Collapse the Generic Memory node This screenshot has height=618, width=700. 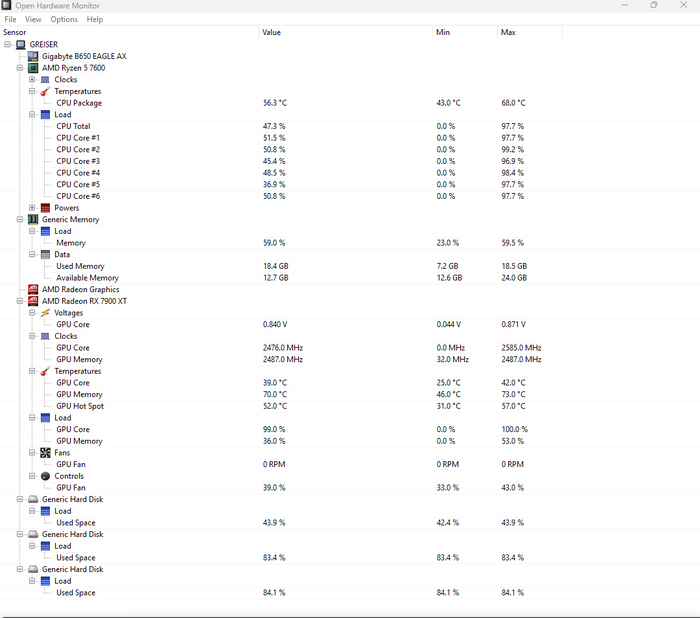20,219
